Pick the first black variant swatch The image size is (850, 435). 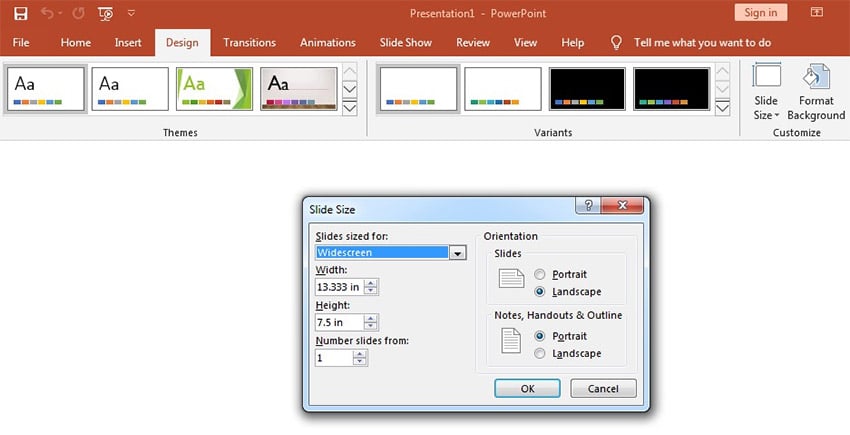587,89
